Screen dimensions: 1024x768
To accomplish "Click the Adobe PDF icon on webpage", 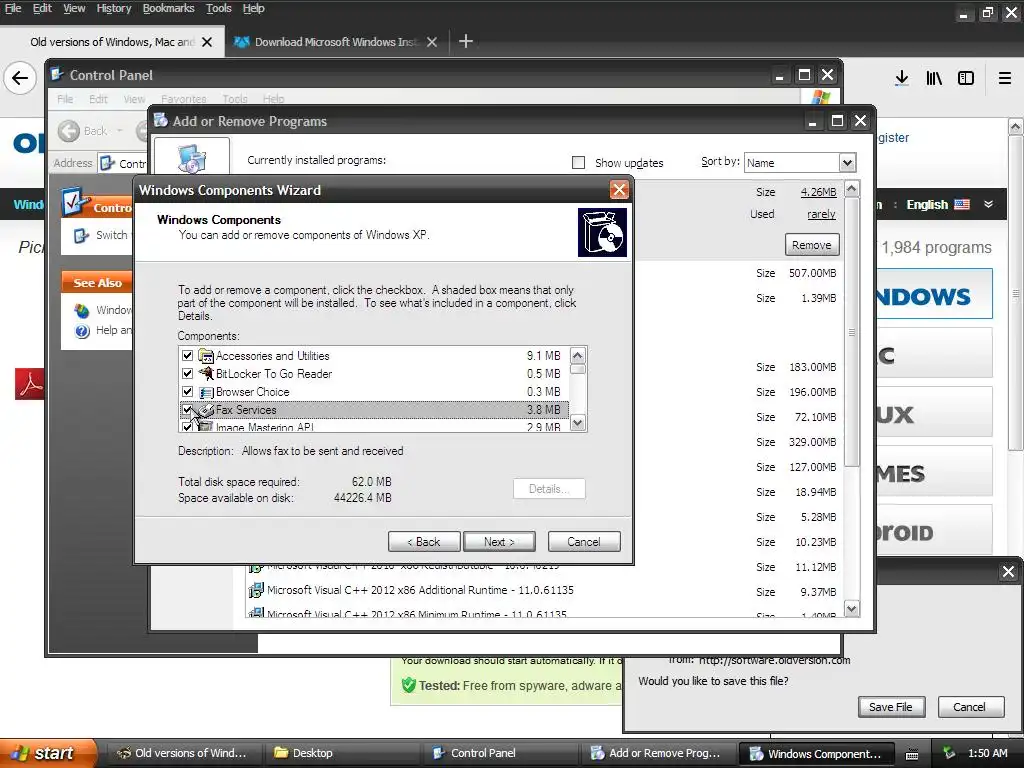I will (29, 383).
